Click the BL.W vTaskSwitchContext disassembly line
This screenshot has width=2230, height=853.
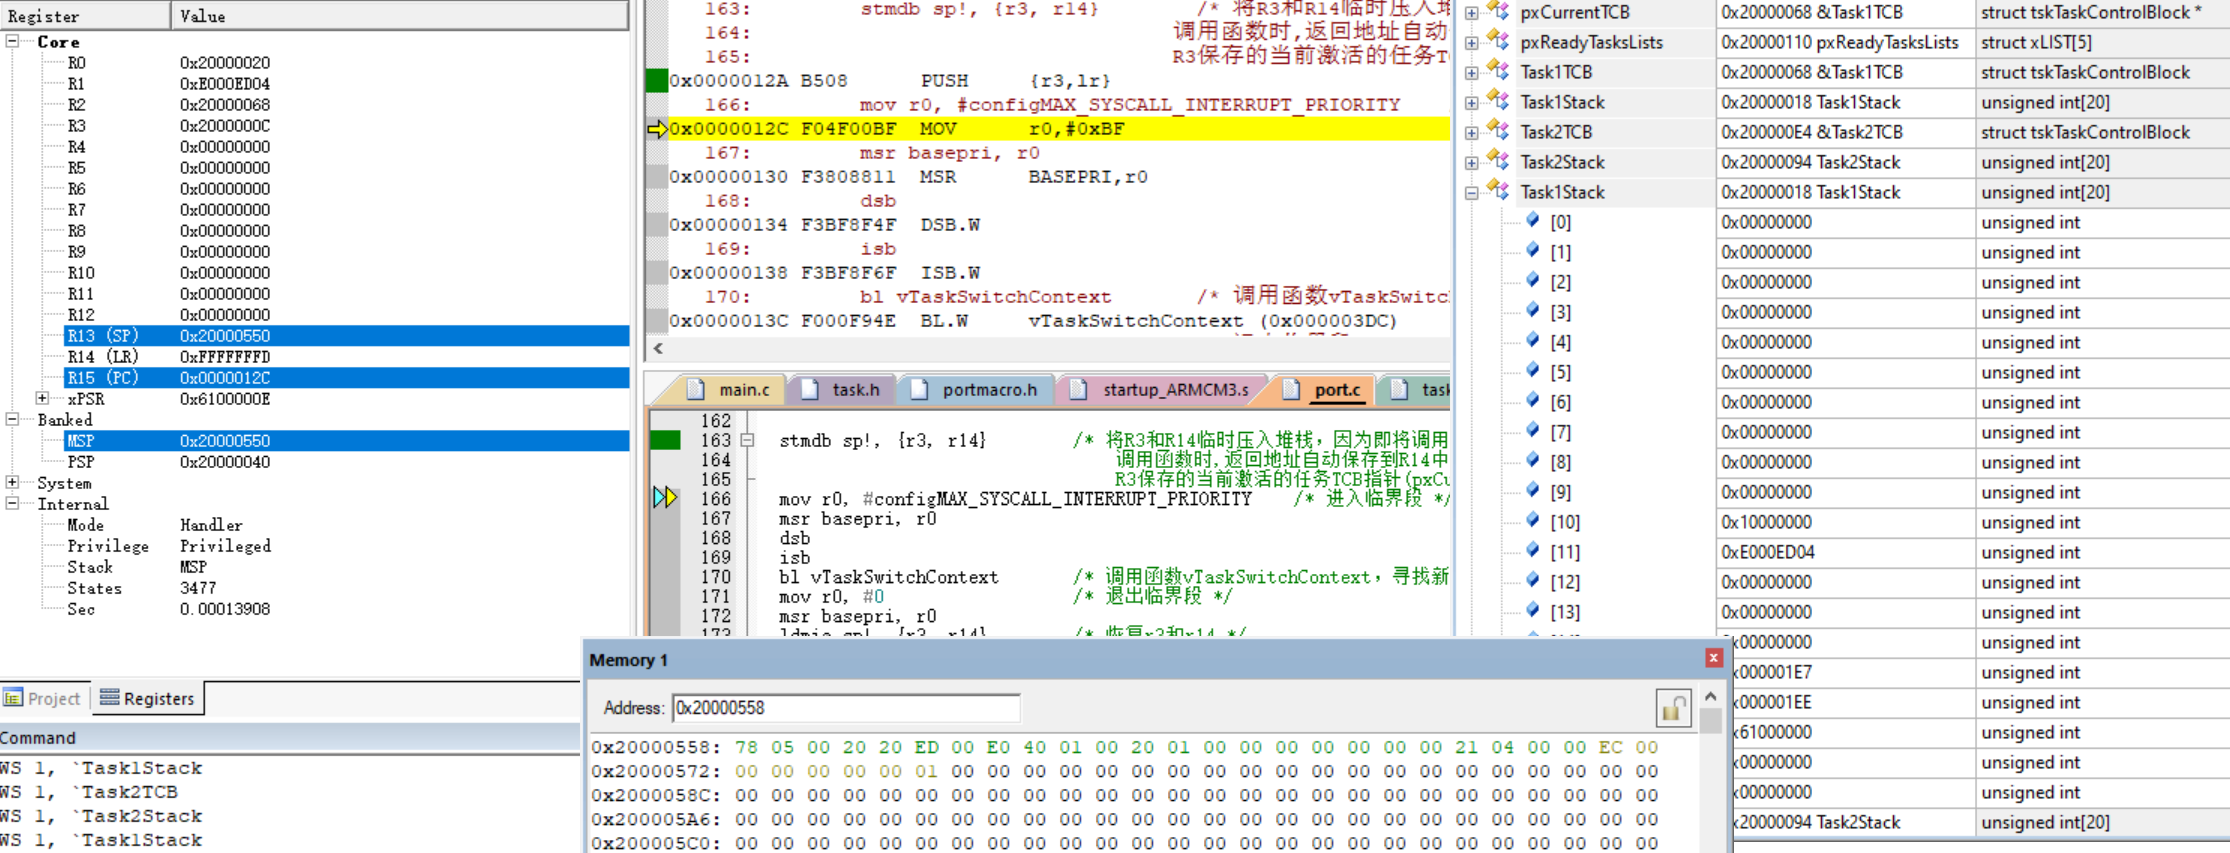pyautogui.click(x=1058, y=321)
